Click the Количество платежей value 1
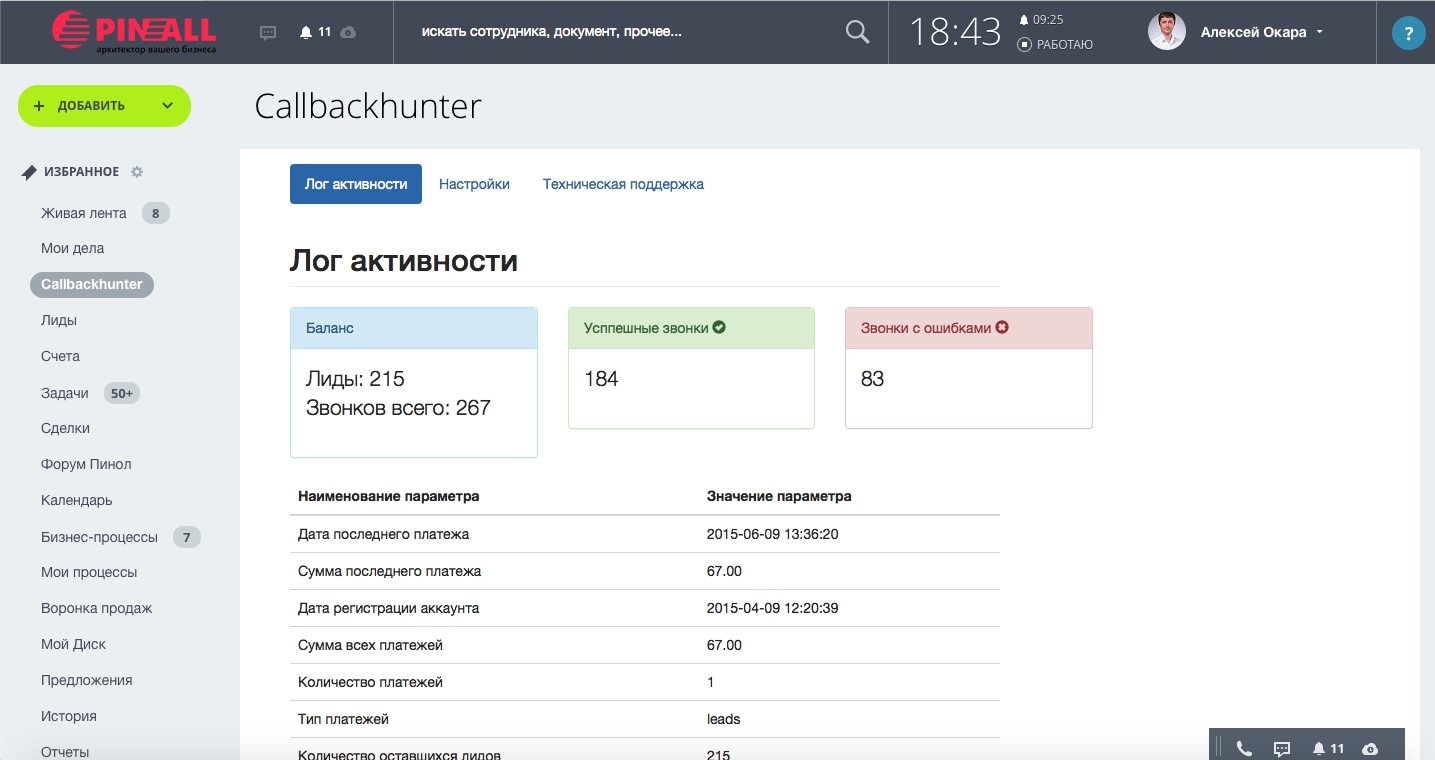 tap(711, 682)
